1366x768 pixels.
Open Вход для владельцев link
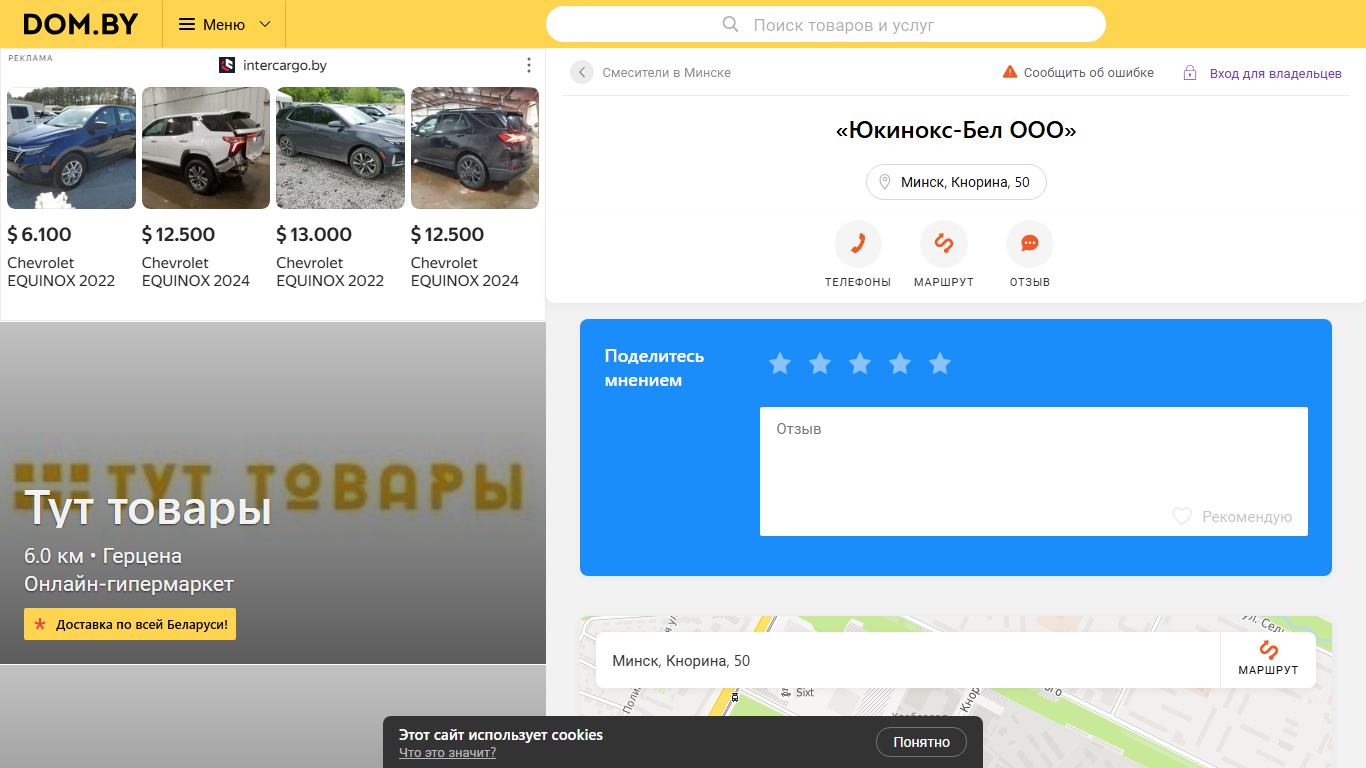pyautogui.click(x=1276, y=73)
